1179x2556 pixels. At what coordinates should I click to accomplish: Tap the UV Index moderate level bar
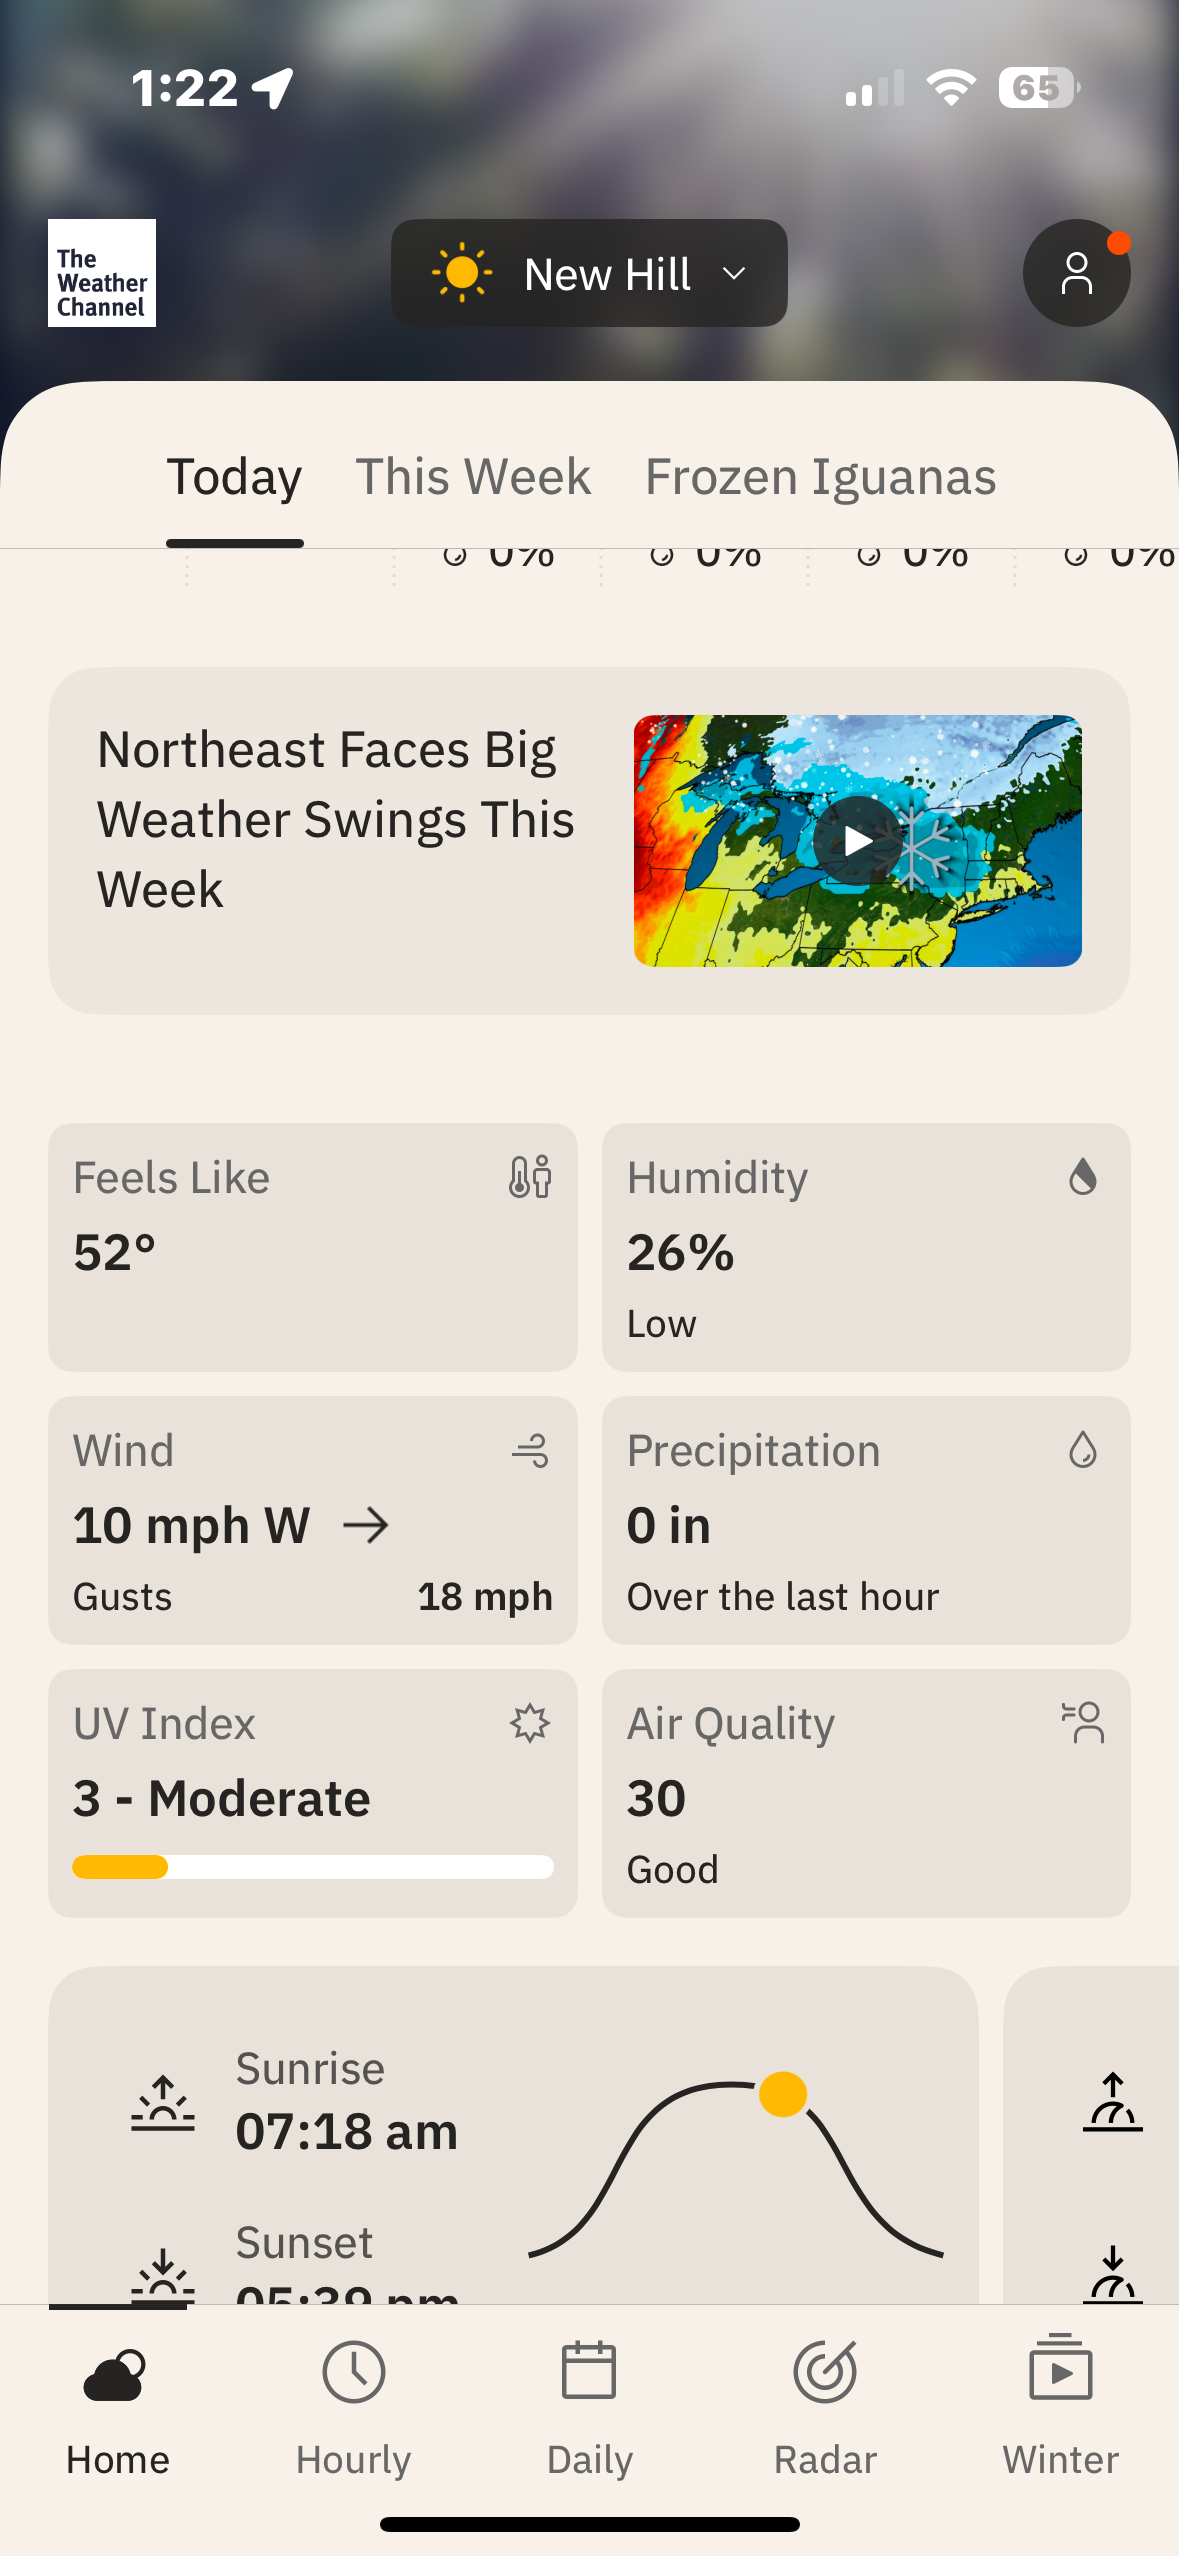pos(313,1867)
